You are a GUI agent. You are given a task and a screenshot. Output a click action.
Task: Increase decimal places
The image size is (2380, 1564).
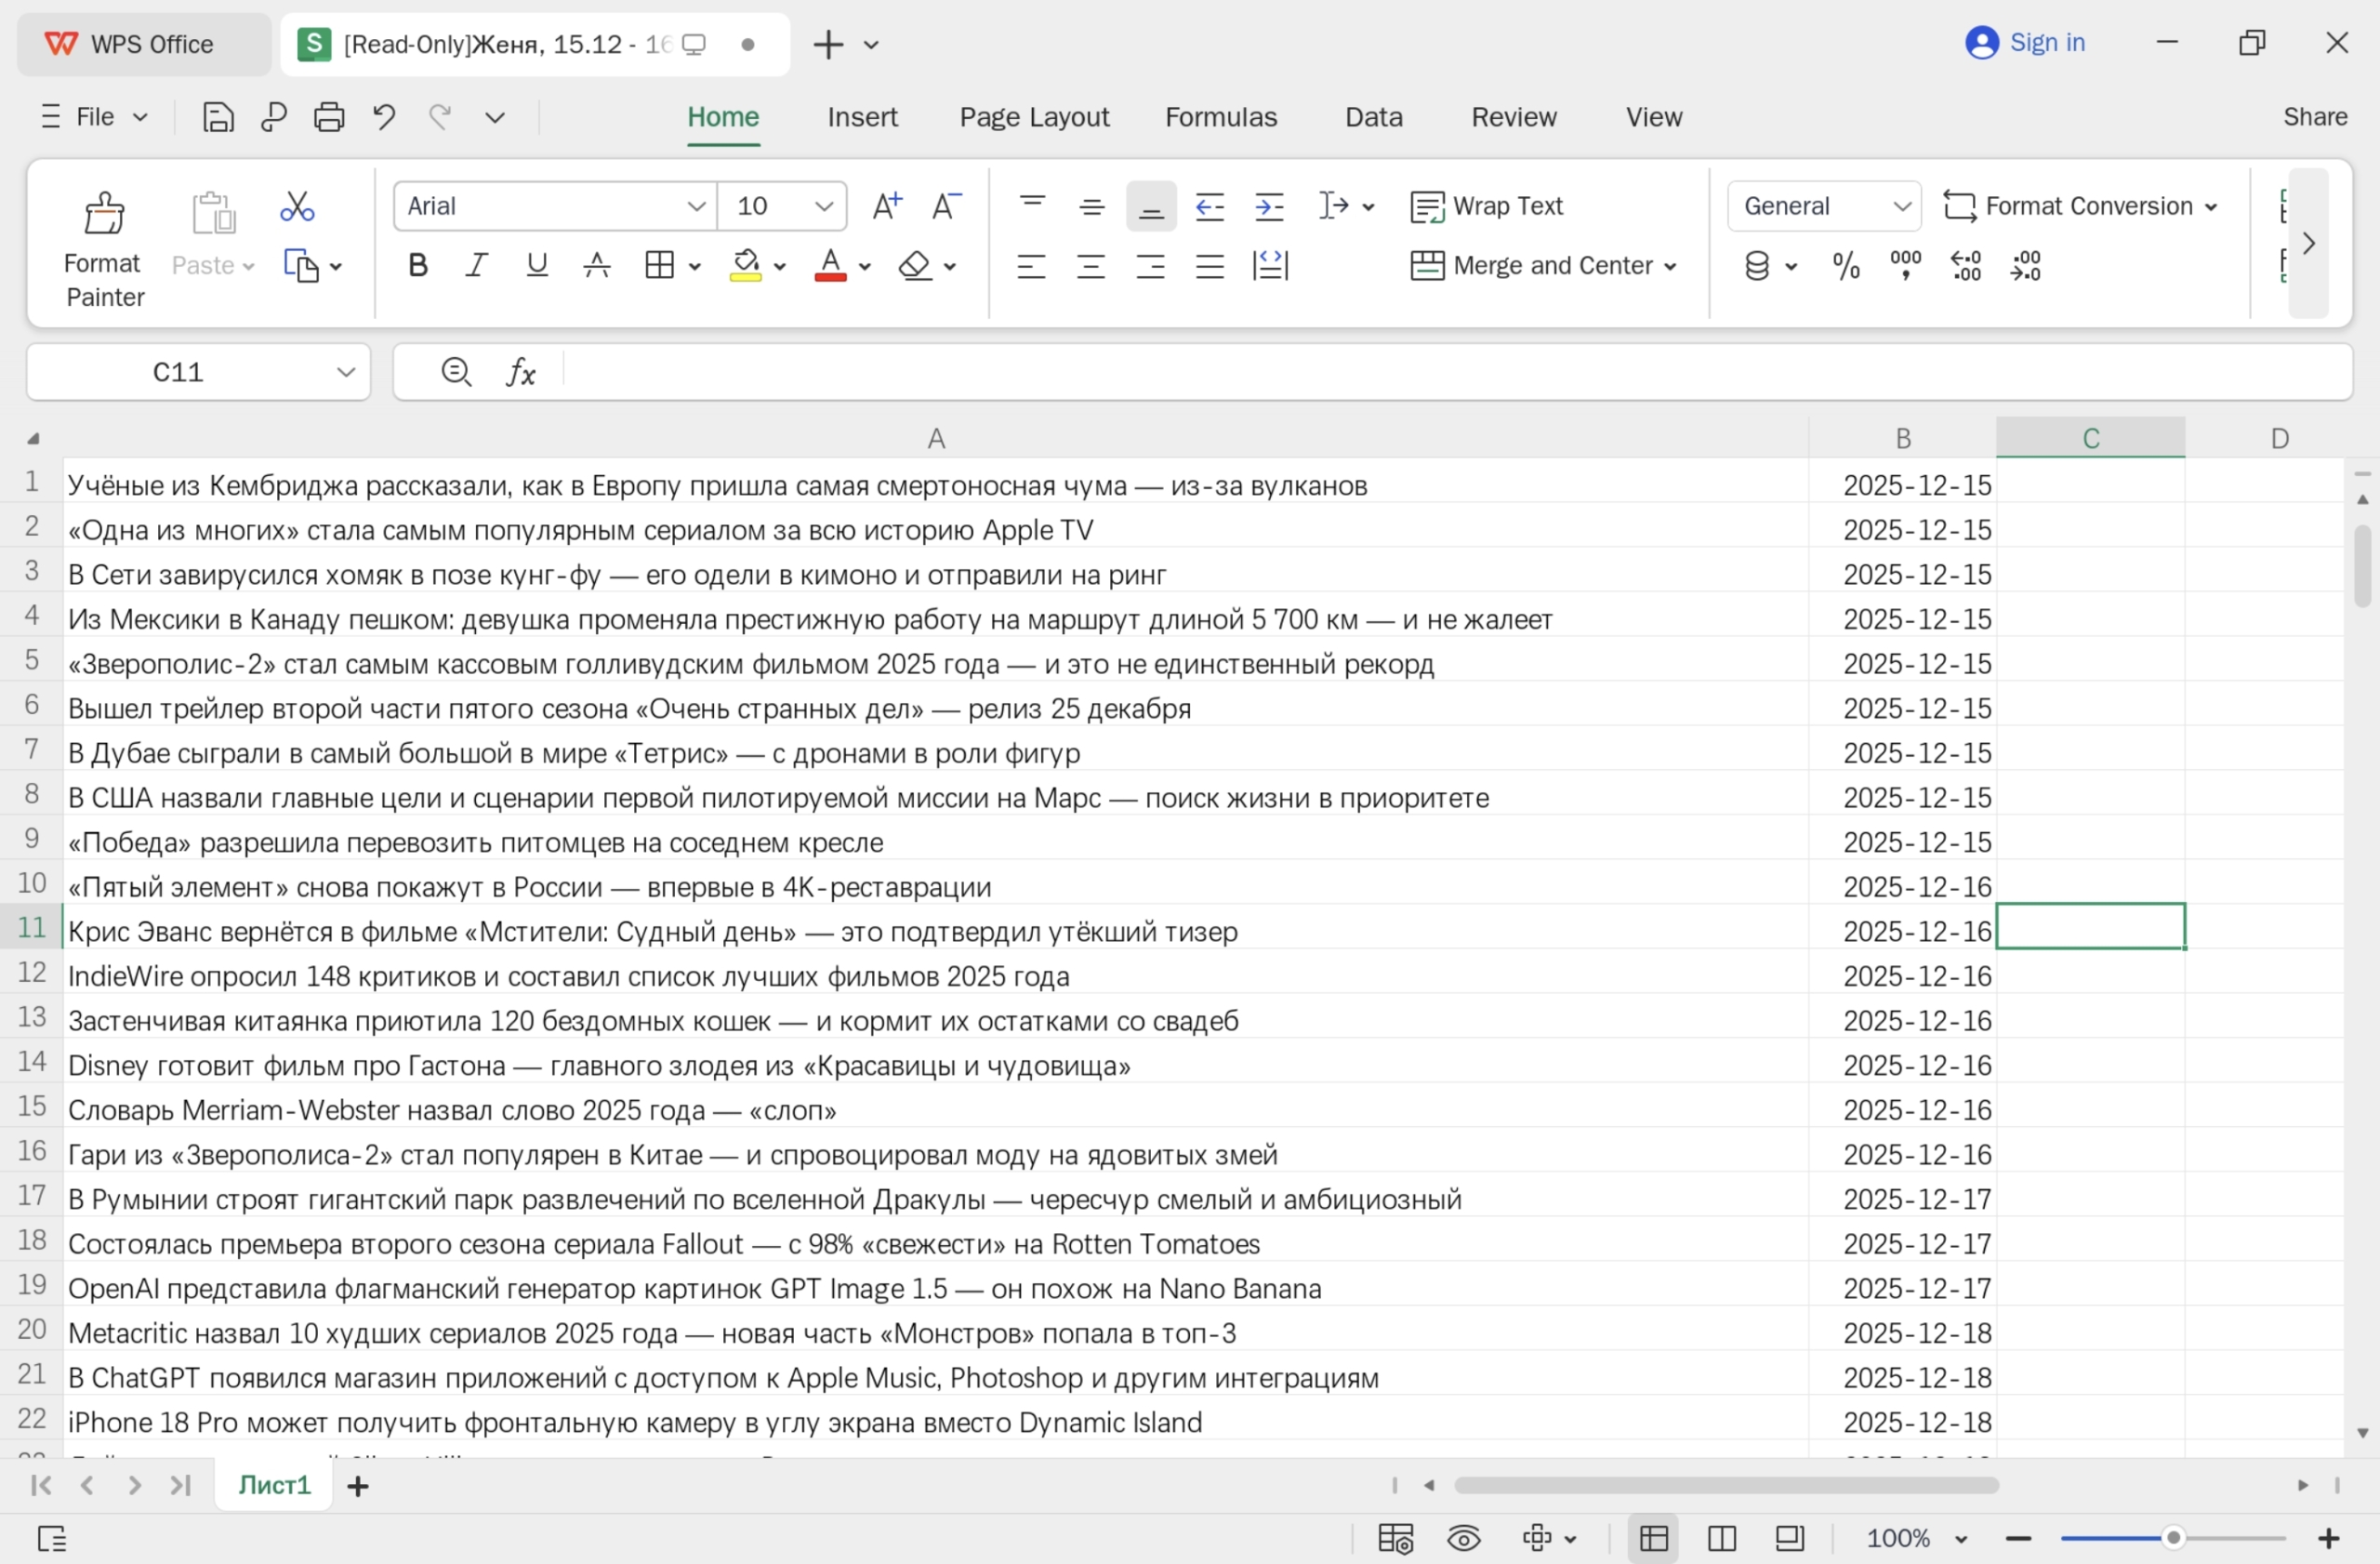(x=1964, y=265)
